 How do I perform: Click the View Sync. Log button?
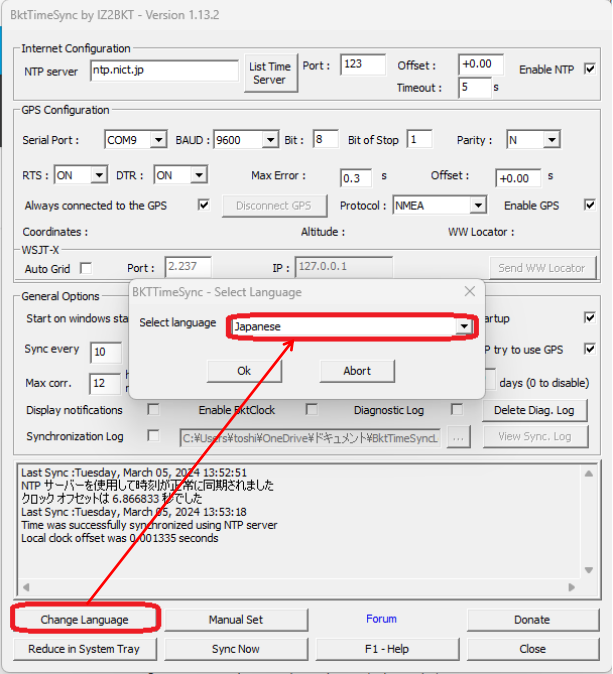pyautogui.click(x=535, y=437)
